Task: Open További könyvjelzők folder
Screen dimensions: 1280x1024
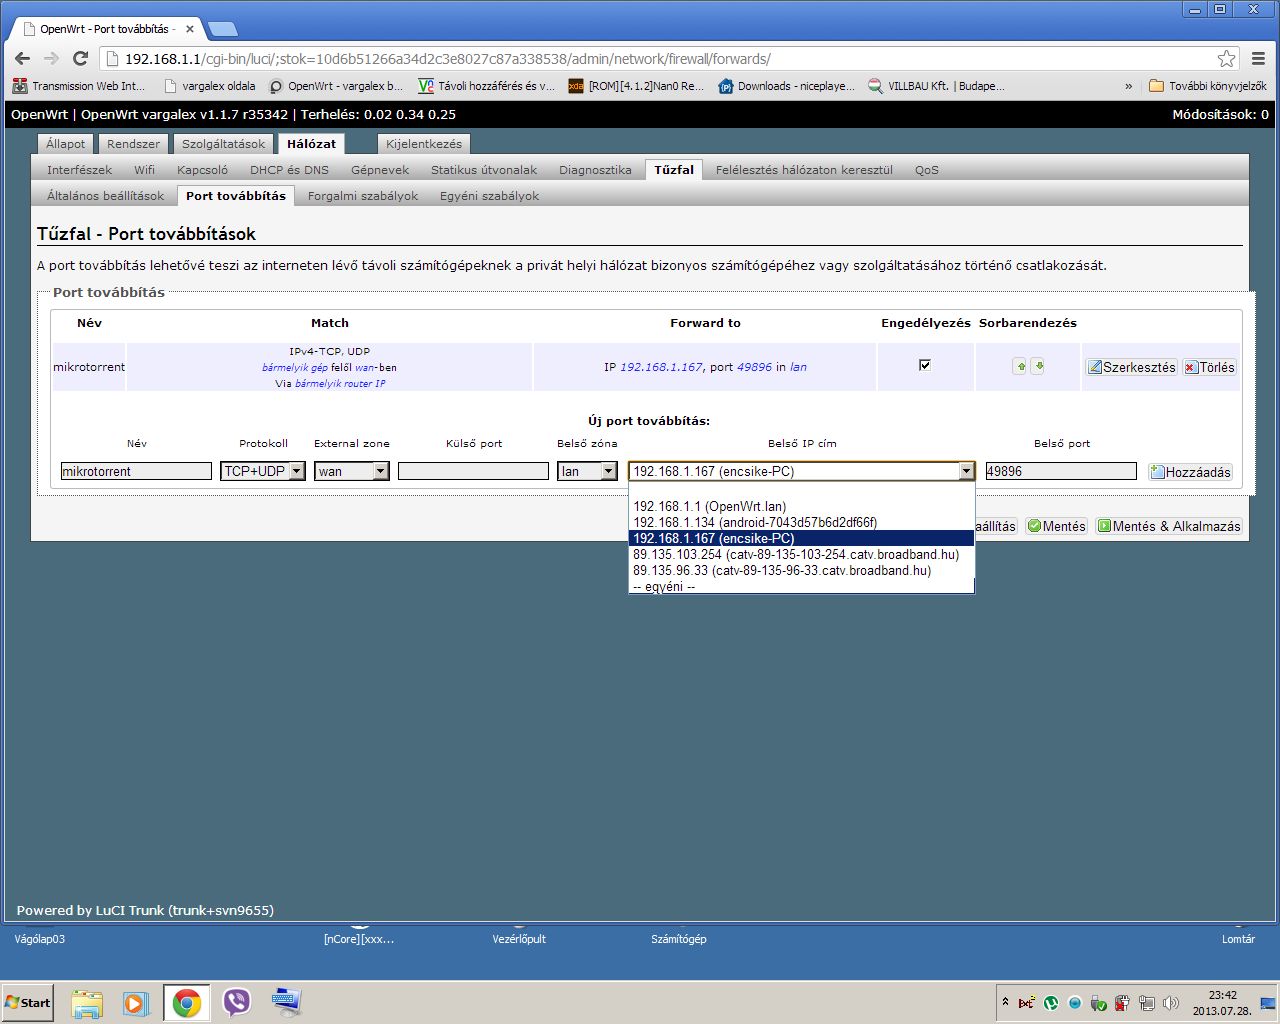Action: point(1208,86)
